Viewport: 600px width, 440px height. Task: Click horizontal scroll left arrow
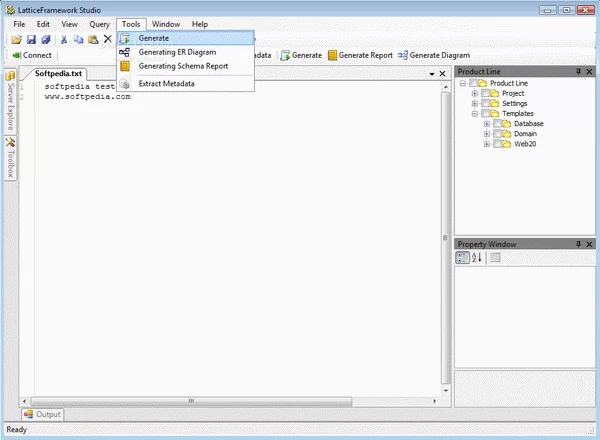24,401
